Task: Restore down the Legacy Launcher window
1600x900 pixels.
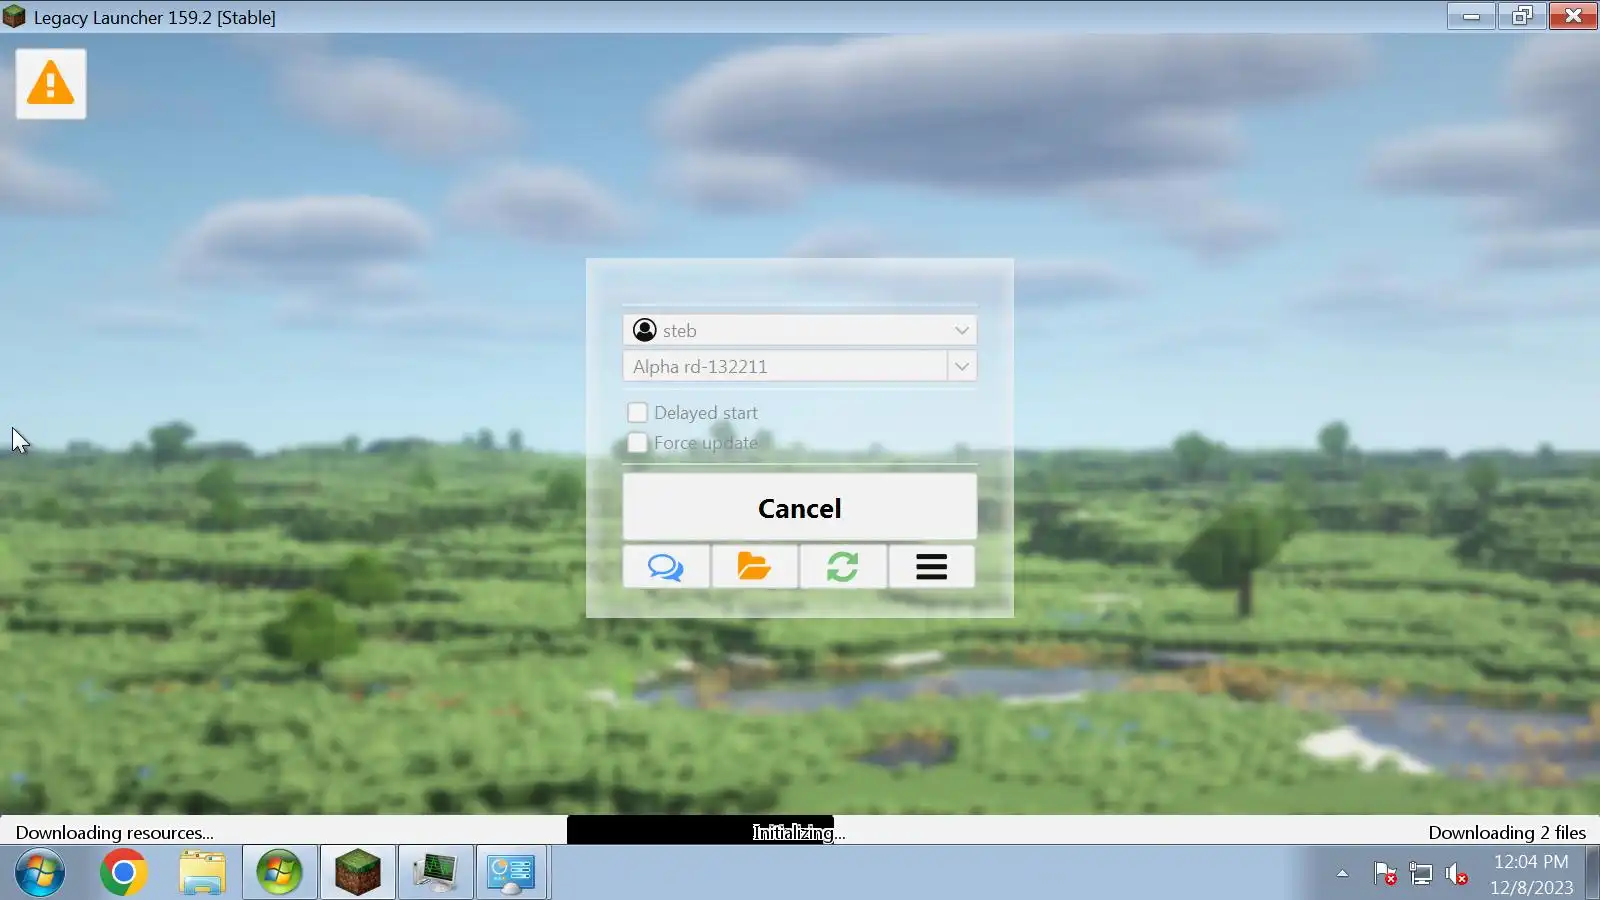Action: click(x=1522, y=15)
